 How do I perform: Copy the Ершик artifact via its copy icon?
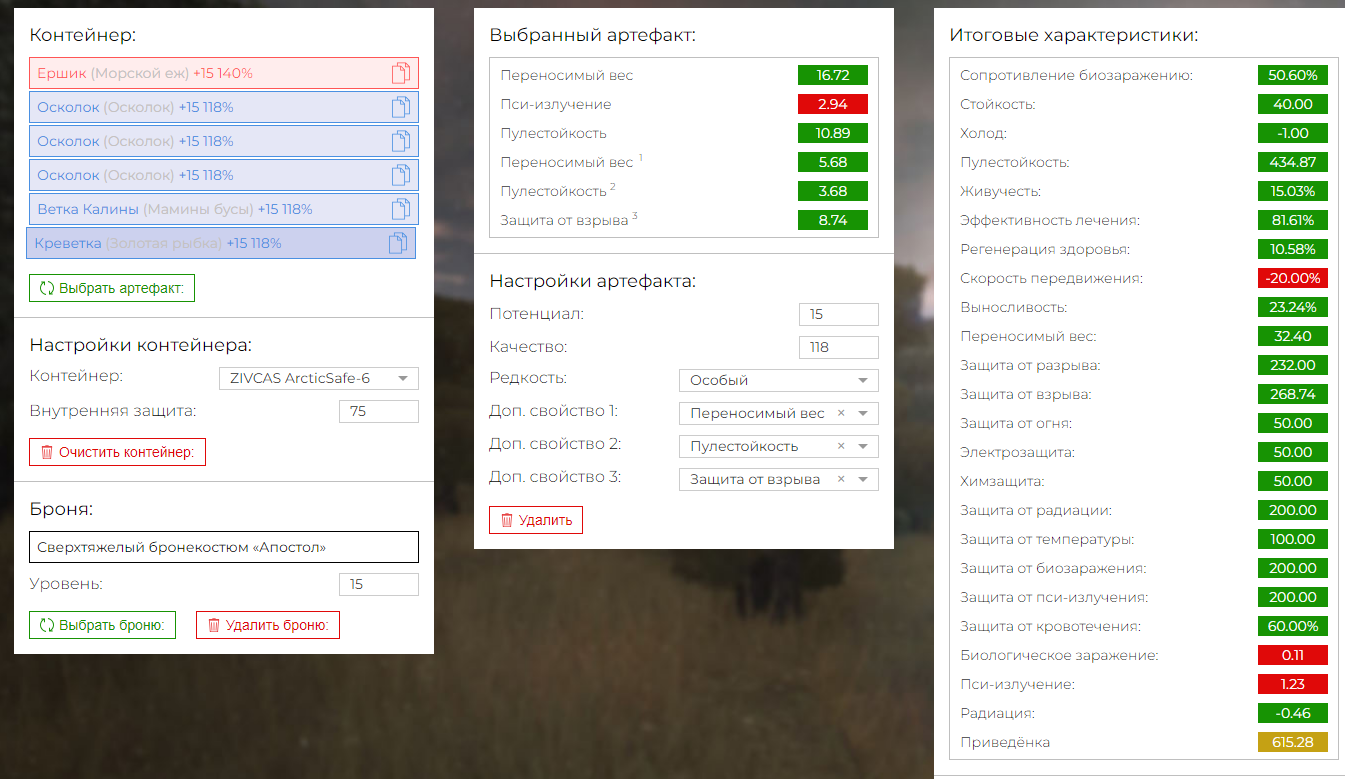pyautogui.click(x=401, y=73)
